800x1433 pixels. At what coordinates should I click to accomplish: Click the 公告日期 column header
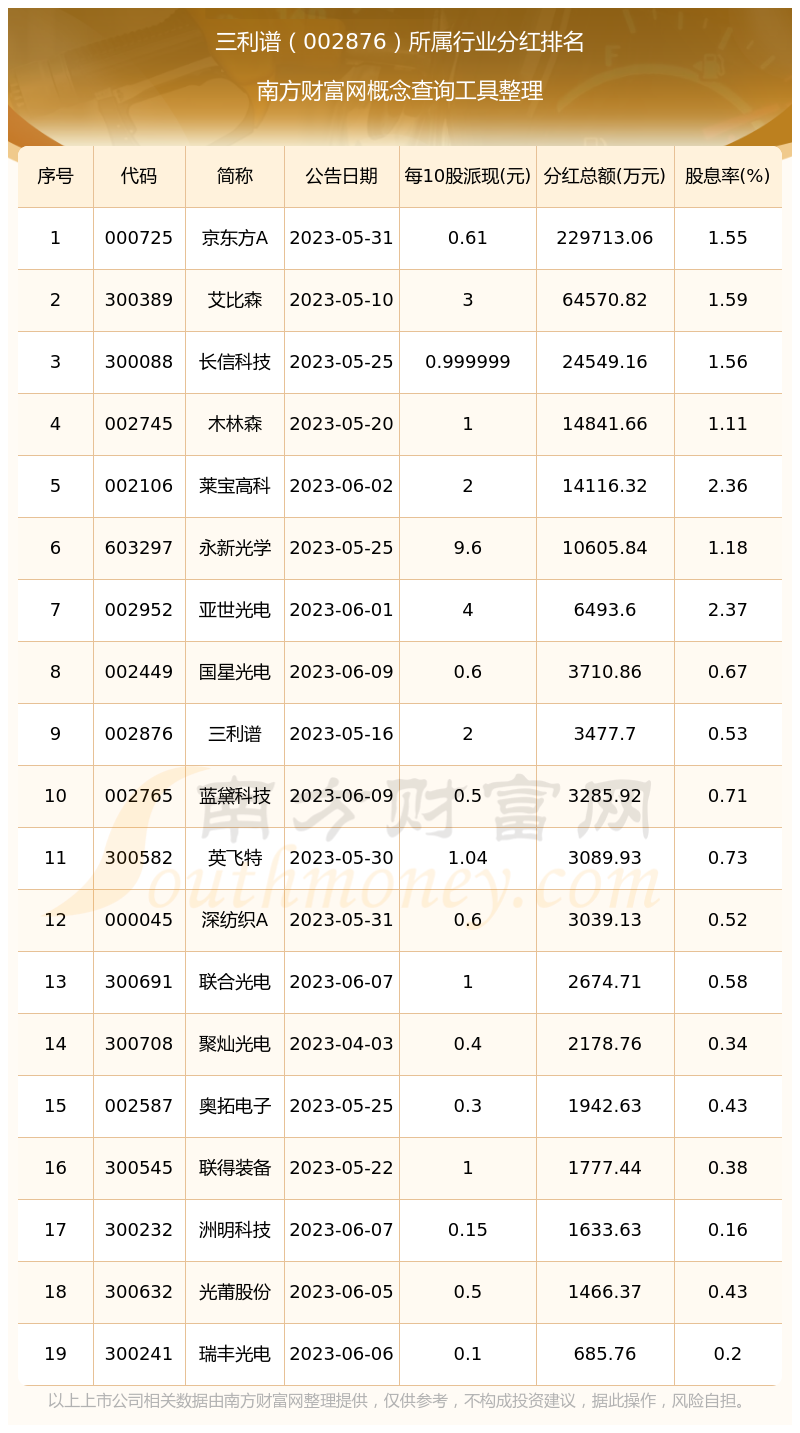click(342, 176)
